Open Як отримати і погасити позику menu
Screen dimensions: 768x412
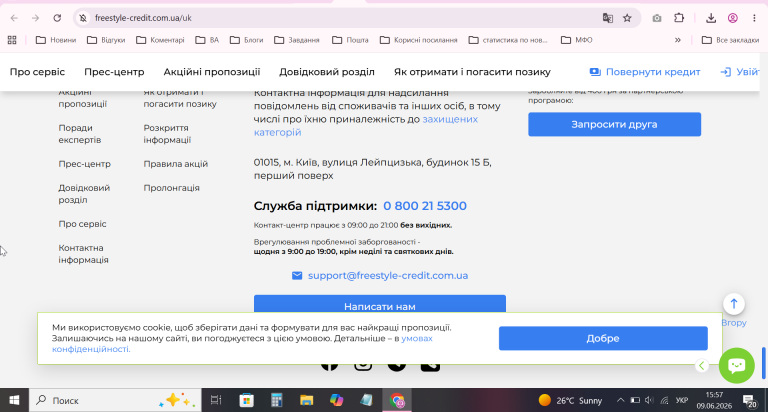tap(472, 72)
